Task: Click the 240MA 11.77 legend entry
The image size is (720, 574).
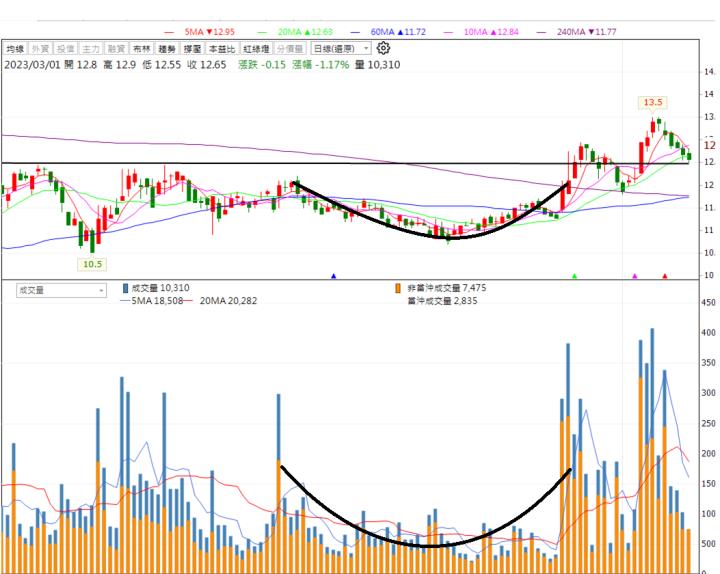Action: [577, 32]
